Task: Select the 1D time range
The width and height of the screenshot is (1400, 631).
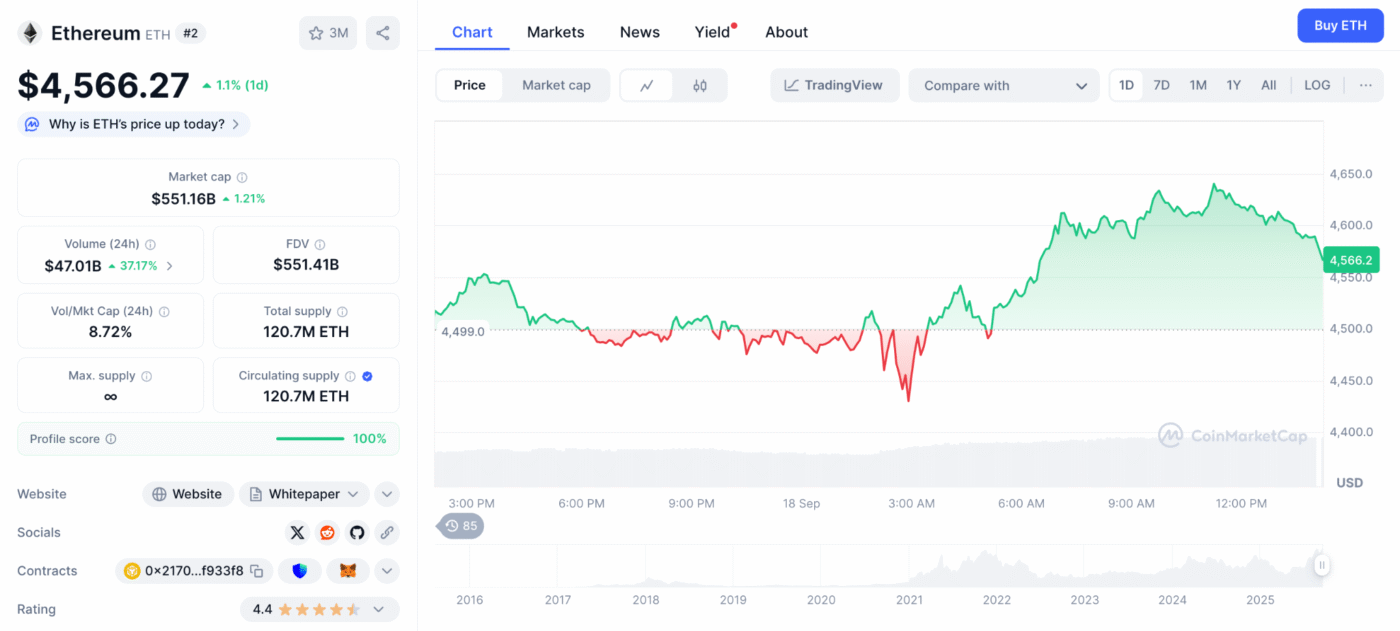Action: point(1126,85)
